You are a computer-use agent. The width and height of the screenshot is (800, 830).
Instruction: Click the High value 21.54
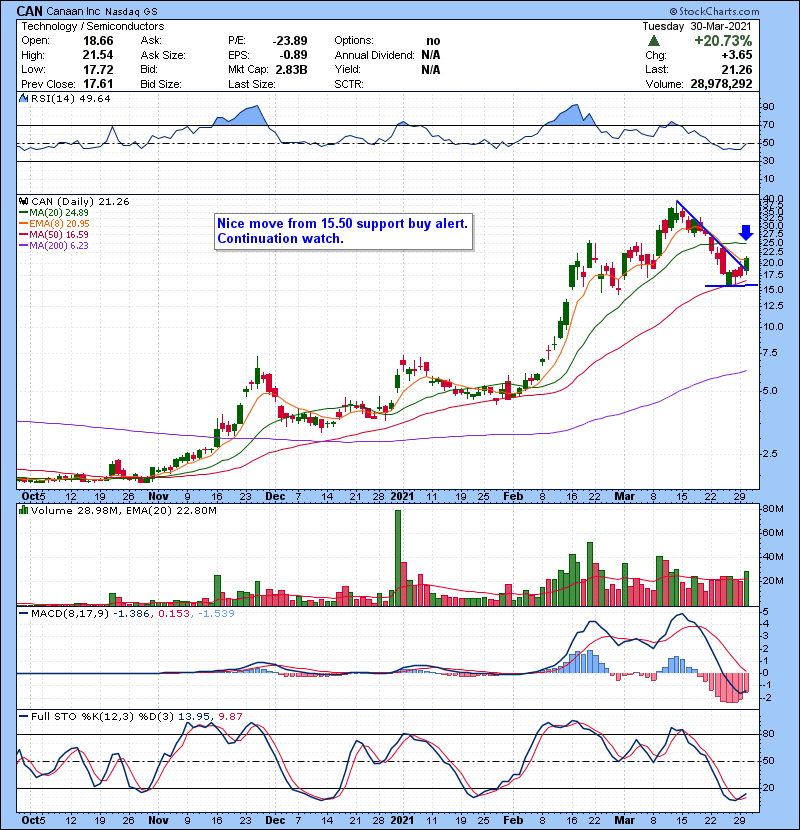point(98,55)
